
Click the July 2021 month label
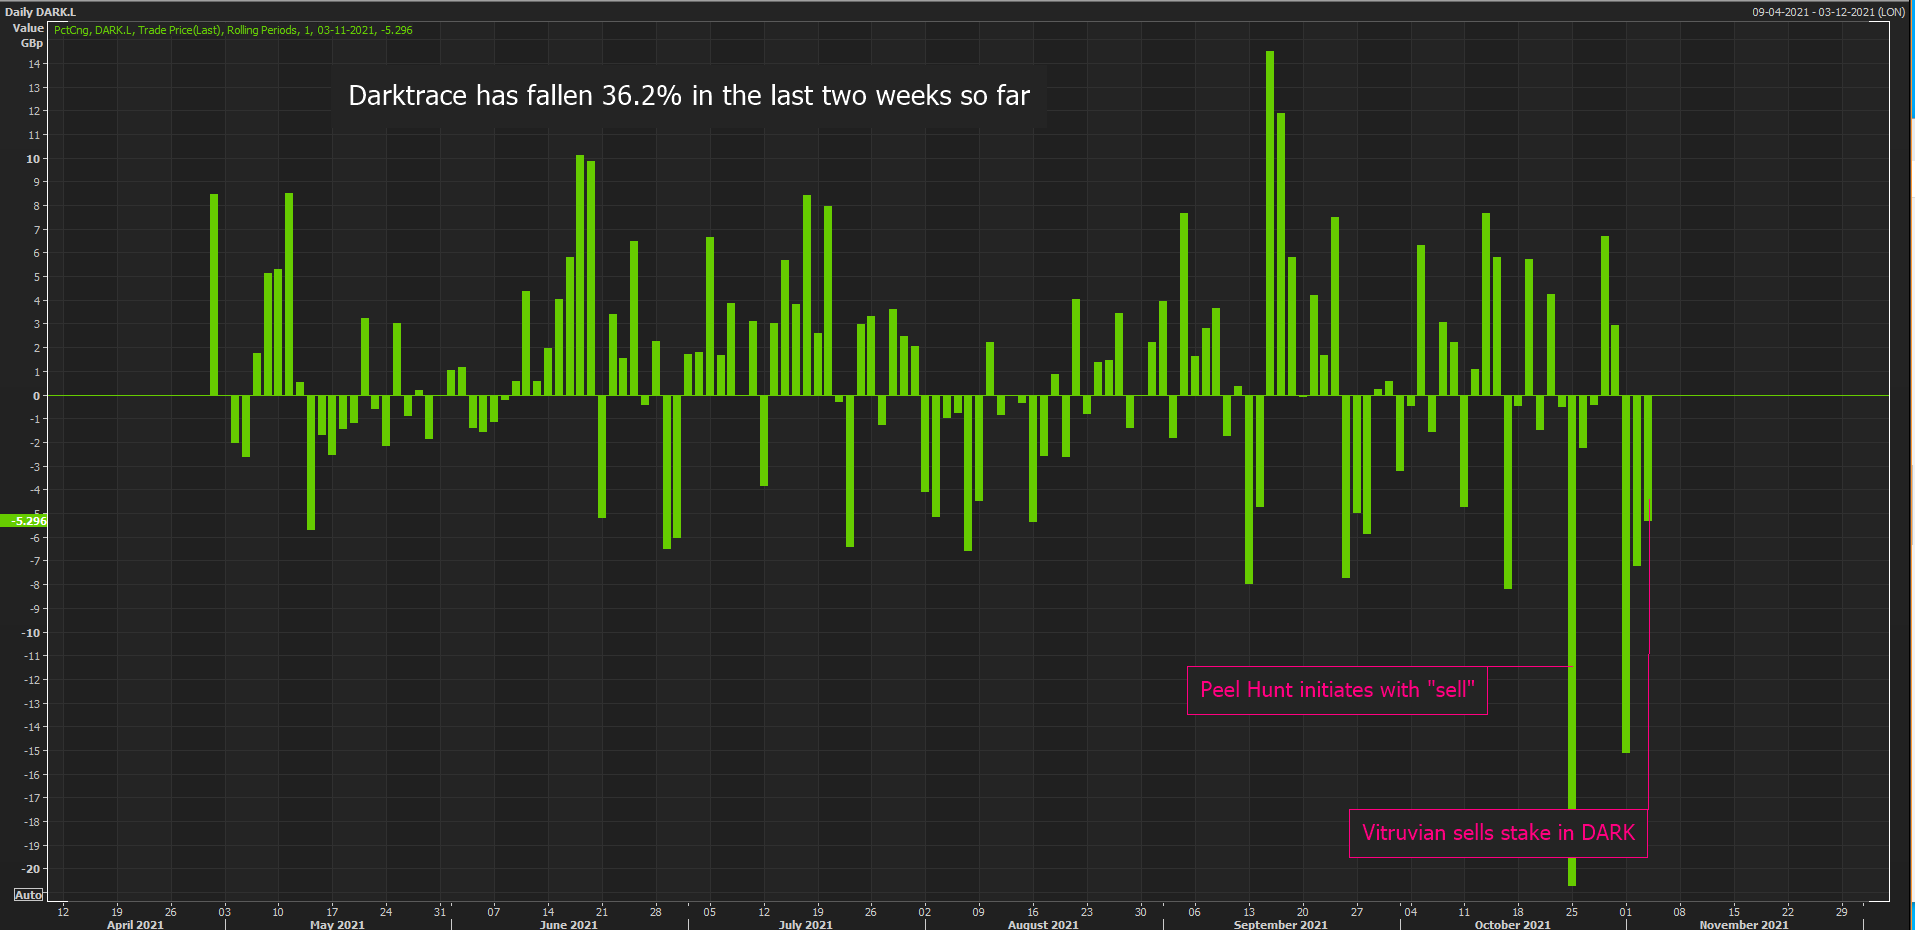805,924
